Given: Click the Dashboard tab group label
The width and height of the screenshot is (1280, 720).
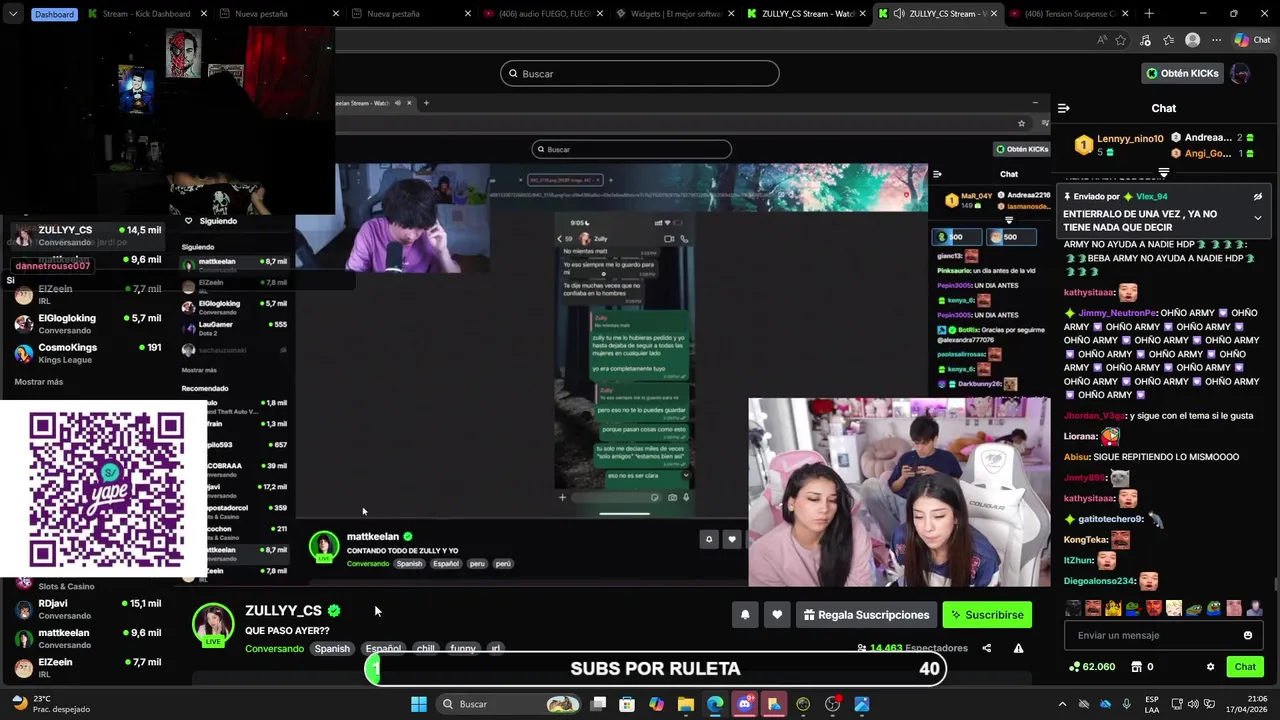Looking at the screenshot, I should (54, 14).
